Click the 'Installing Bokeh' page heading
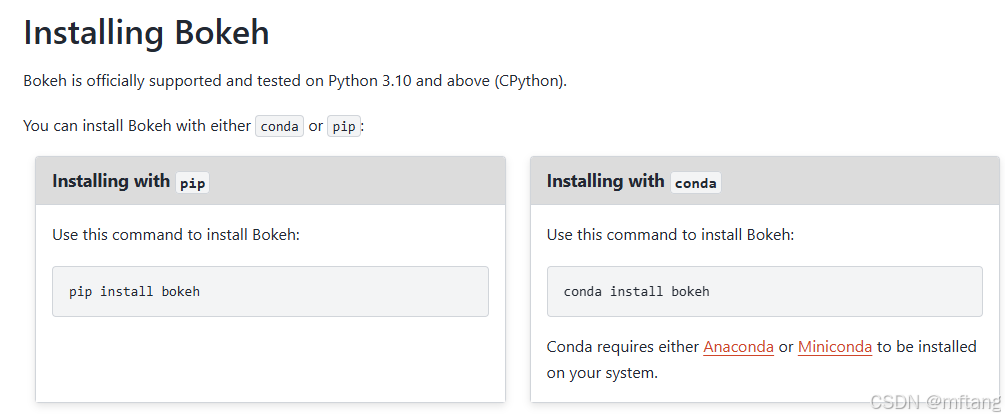1005x420 pixels. tap(146, 33)
